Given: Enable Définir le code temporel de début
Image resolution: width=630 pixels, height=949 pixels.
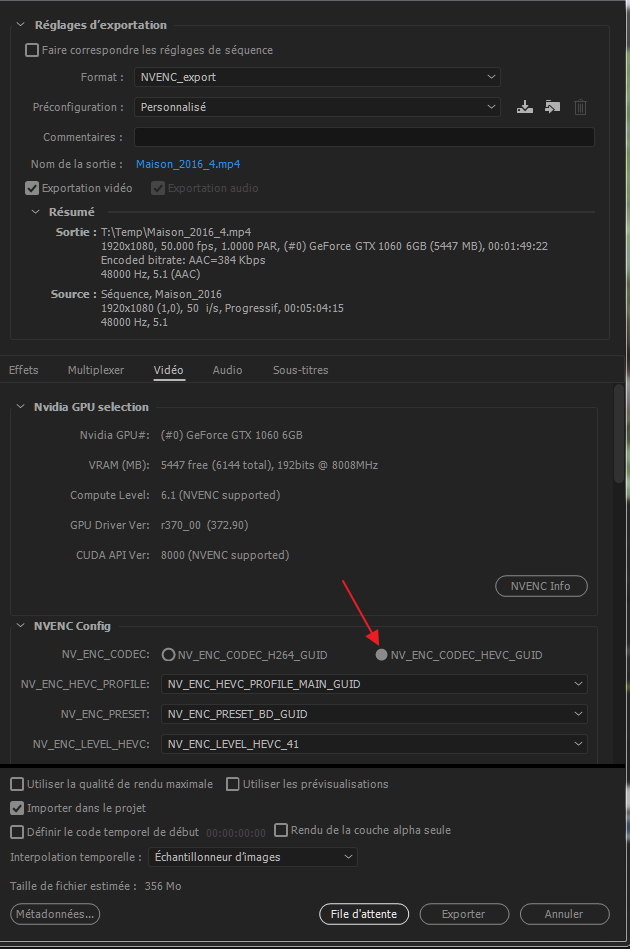Looking at the screenshot, I should (x=17, y=832).
